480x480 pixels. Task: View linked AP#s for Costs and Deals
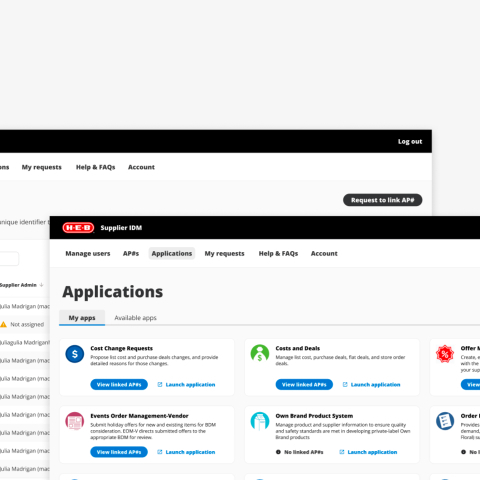tap(304, 385)
